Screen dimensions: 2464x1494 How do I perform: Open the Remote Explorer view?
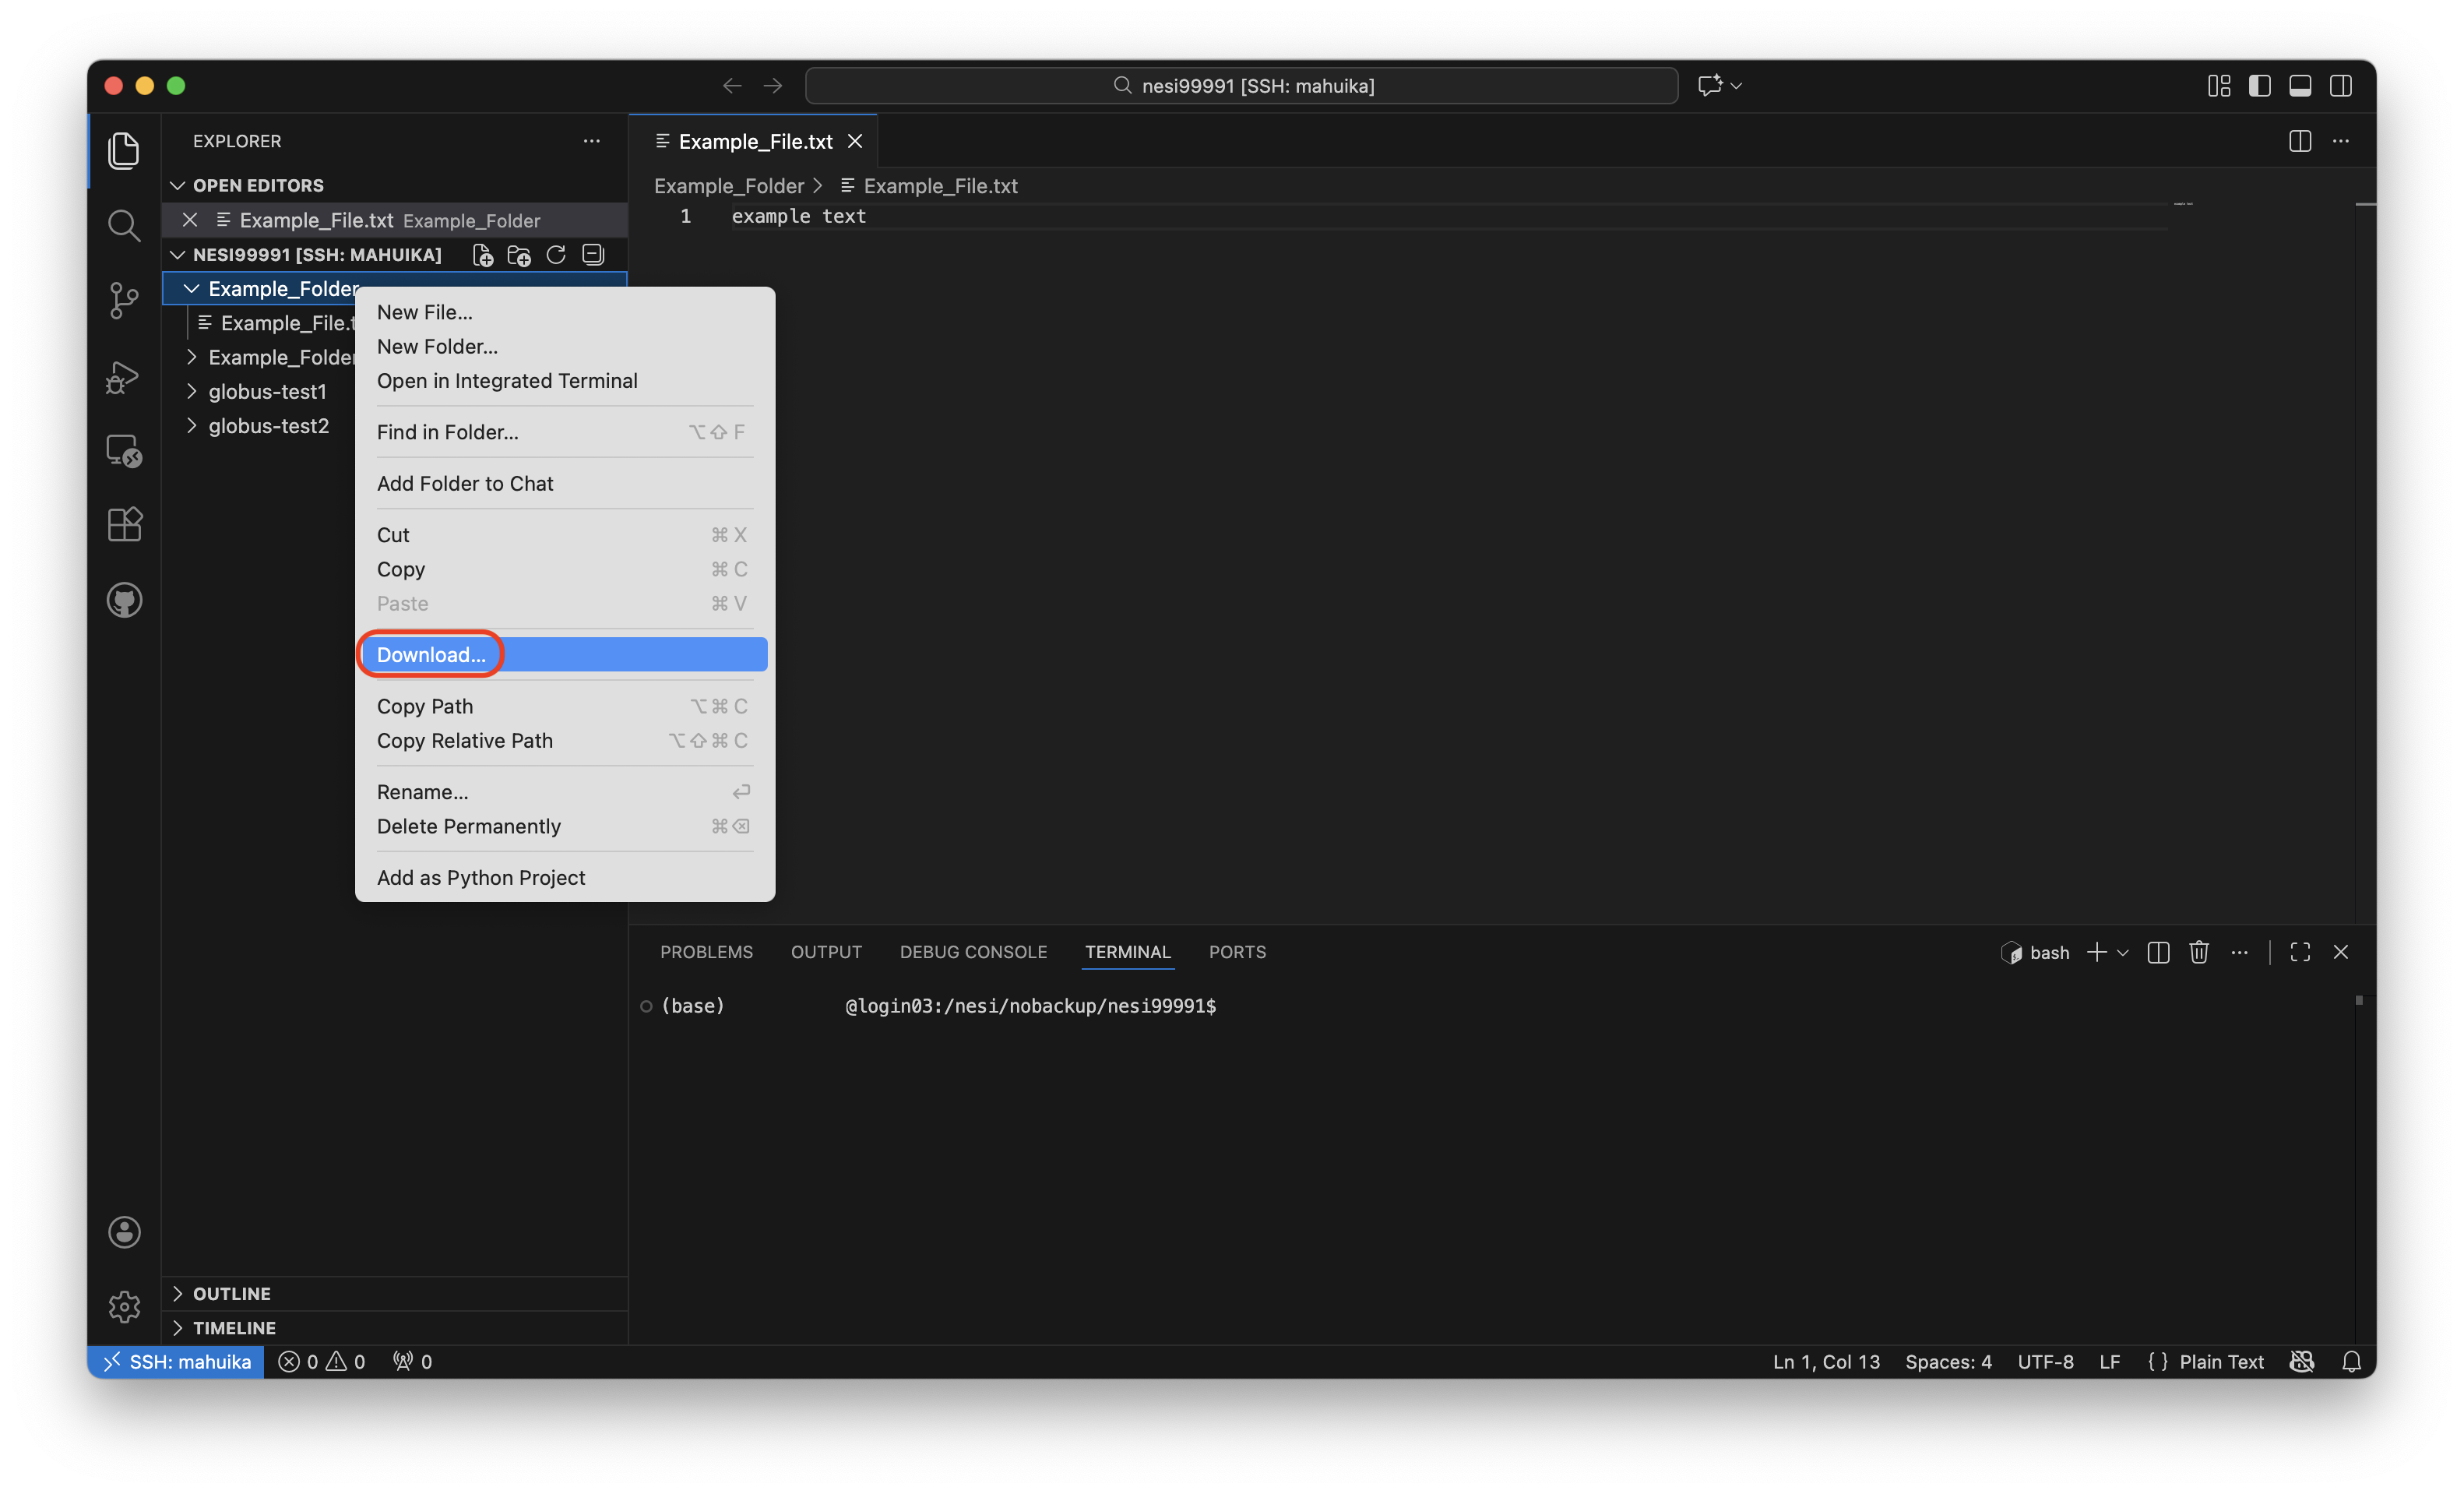coord(123,450)
